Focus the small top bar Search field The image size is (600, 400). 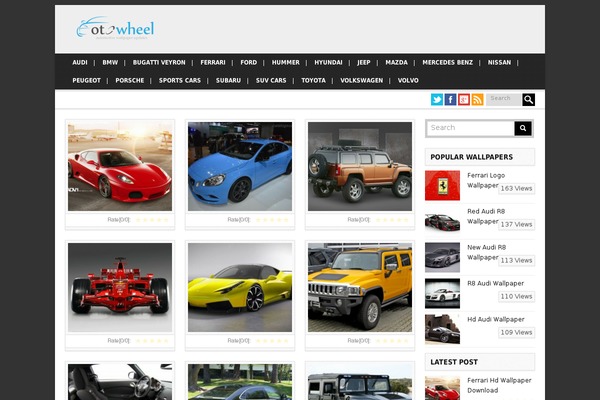[504, 100]
